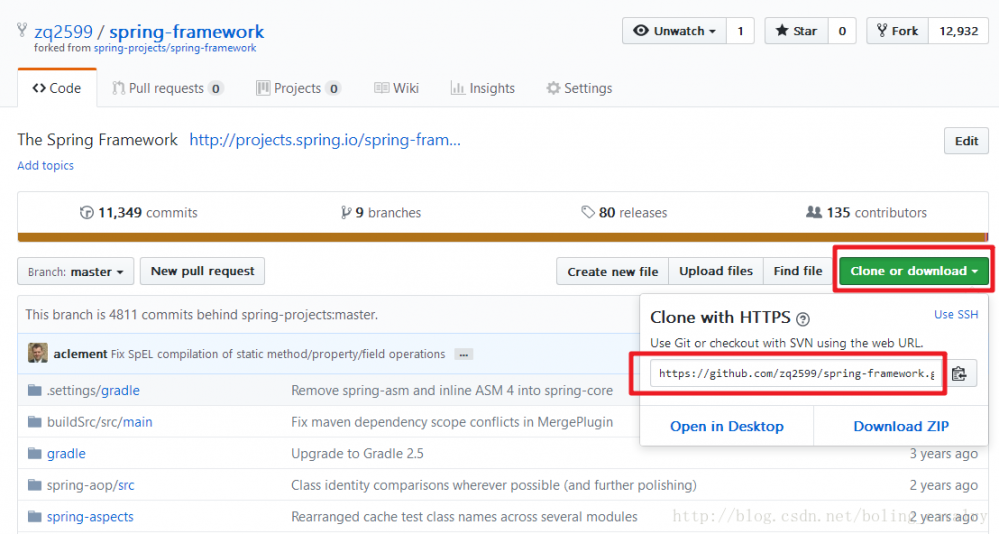Screen dimensions: 999x534
Task: Click aclement's avatar image
Action: (38, 353)
